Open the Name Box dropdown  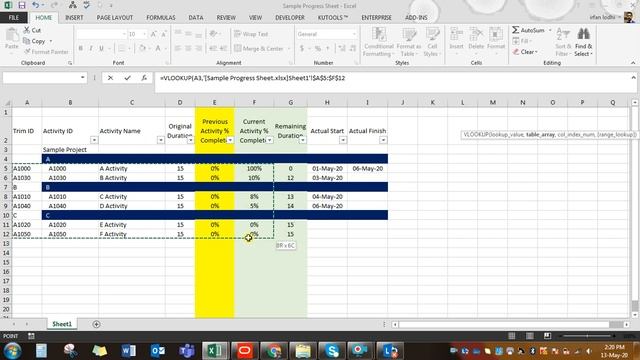coord(82,78)
